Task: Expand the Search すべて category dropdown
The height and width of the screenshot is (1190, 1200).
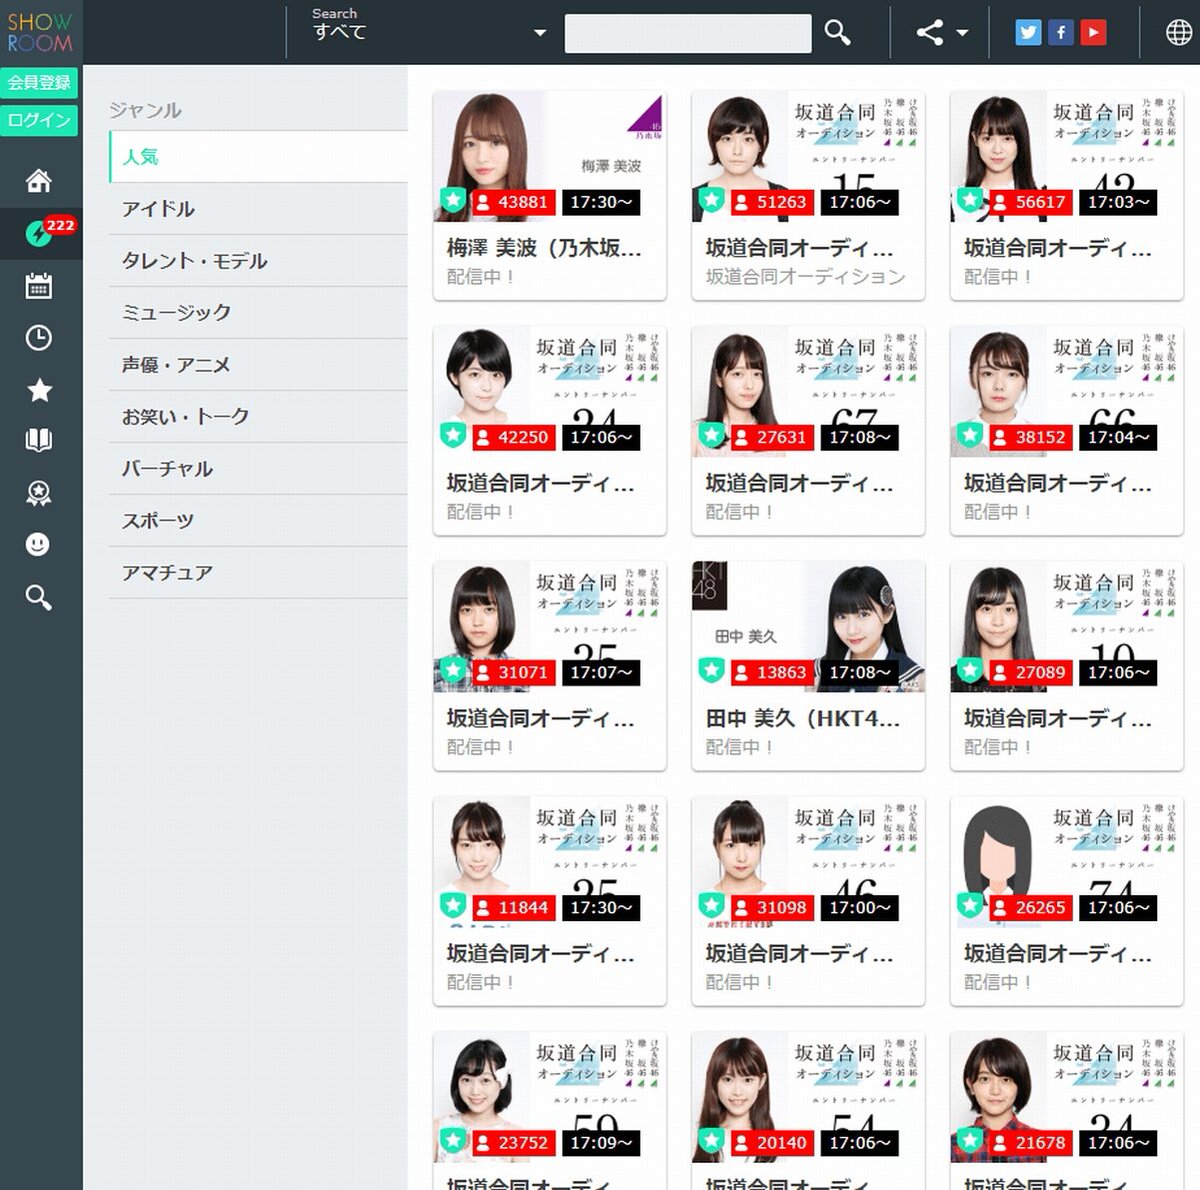Action: 430,32
